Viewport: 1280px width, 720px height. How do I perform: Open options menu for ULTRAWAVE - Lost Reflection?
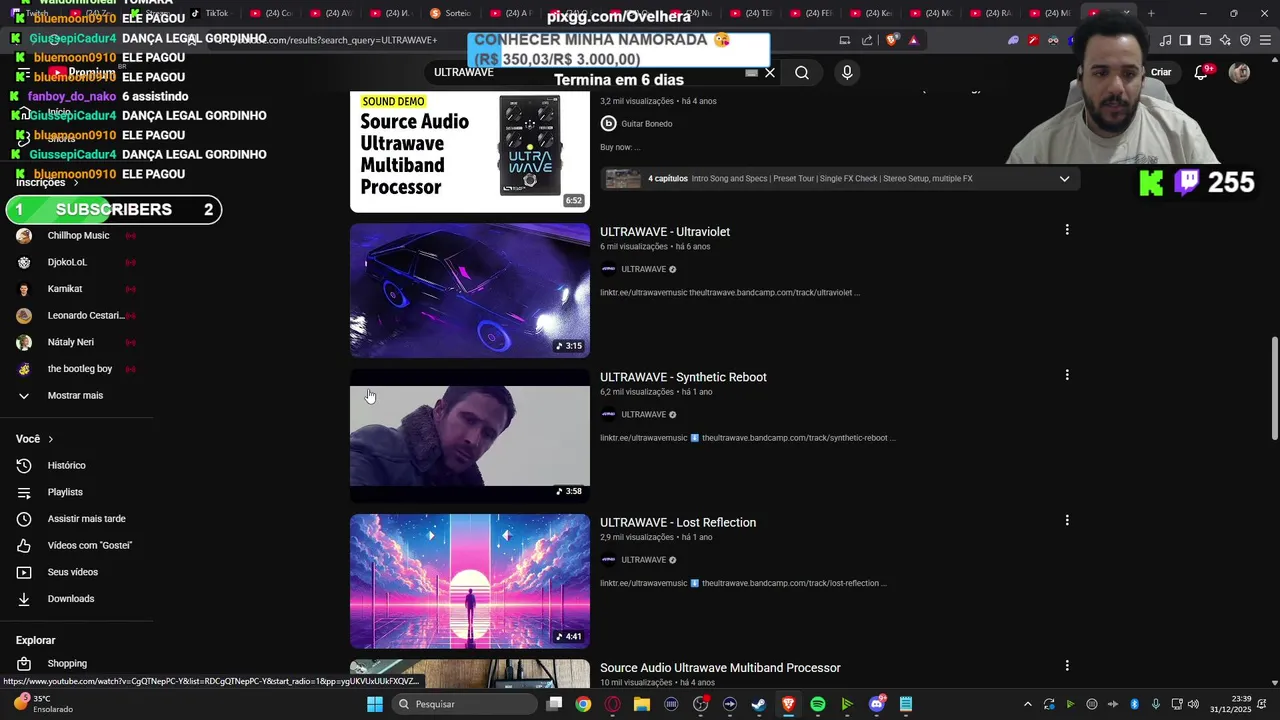(1067, 520)
